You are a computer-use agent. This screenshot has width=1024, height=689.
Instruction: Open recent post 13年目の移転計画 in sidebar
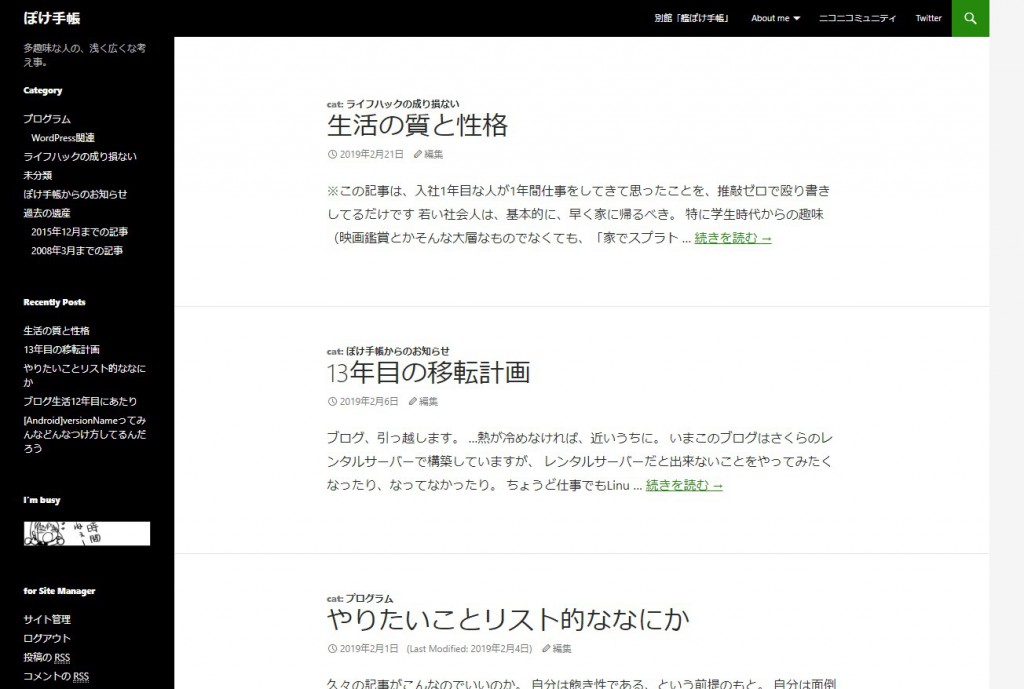pos(61,350)
